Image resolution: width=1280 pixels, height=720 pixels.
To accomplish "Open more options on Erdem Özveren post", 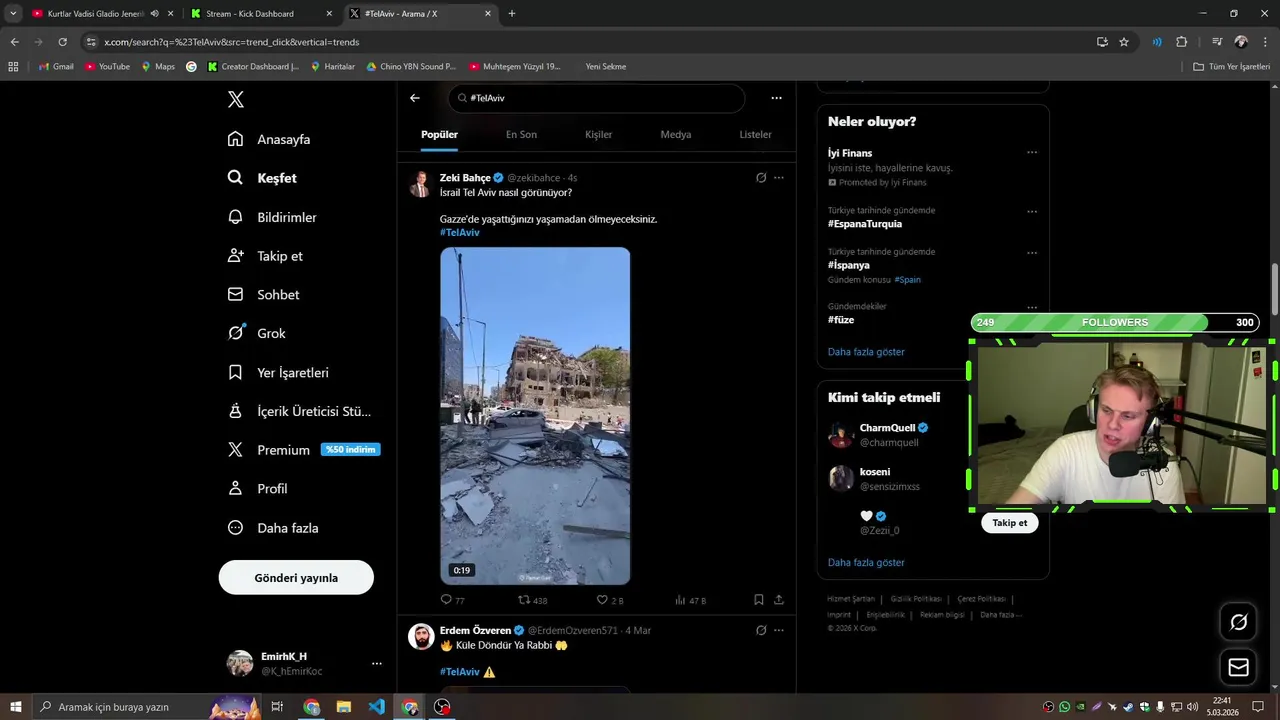I will (x=779, y=630).
